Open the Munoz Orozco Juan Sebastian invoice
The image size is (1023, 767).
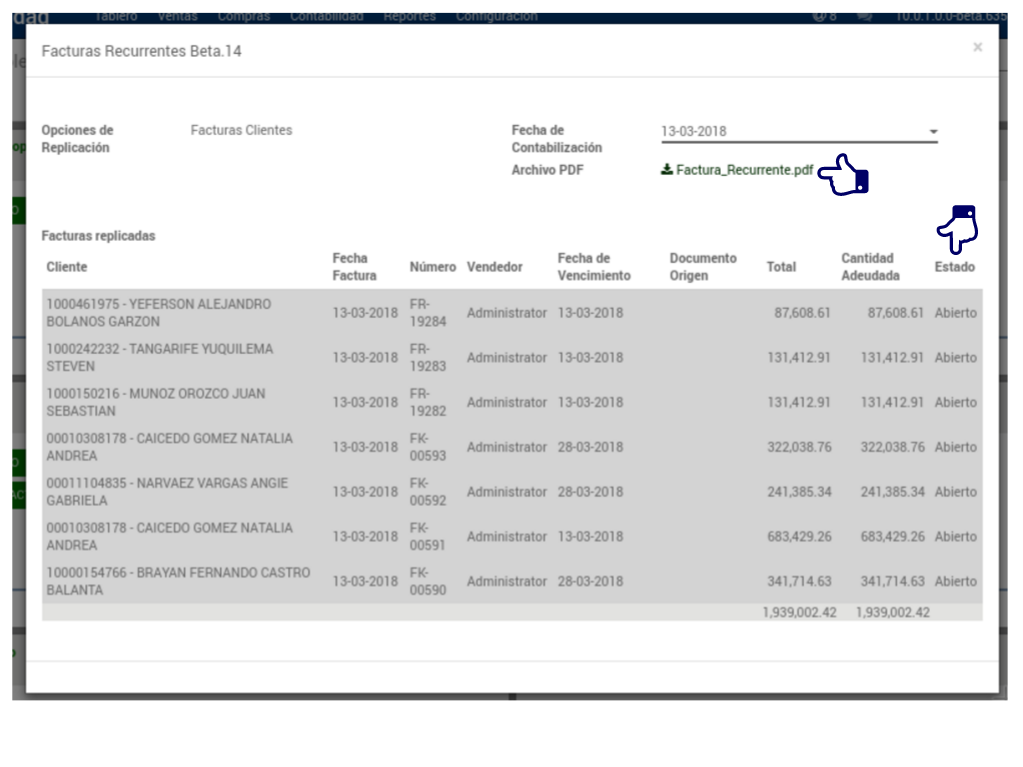(x=155, y=402)
